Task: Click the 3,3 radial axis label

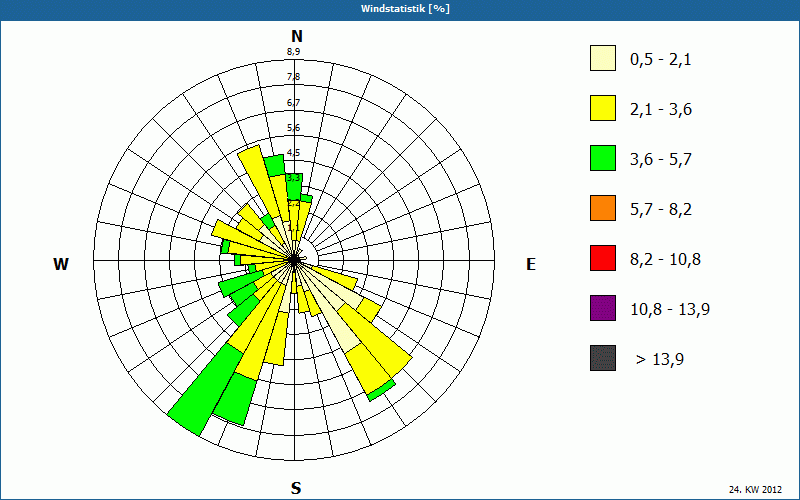Action: point(293,178)
